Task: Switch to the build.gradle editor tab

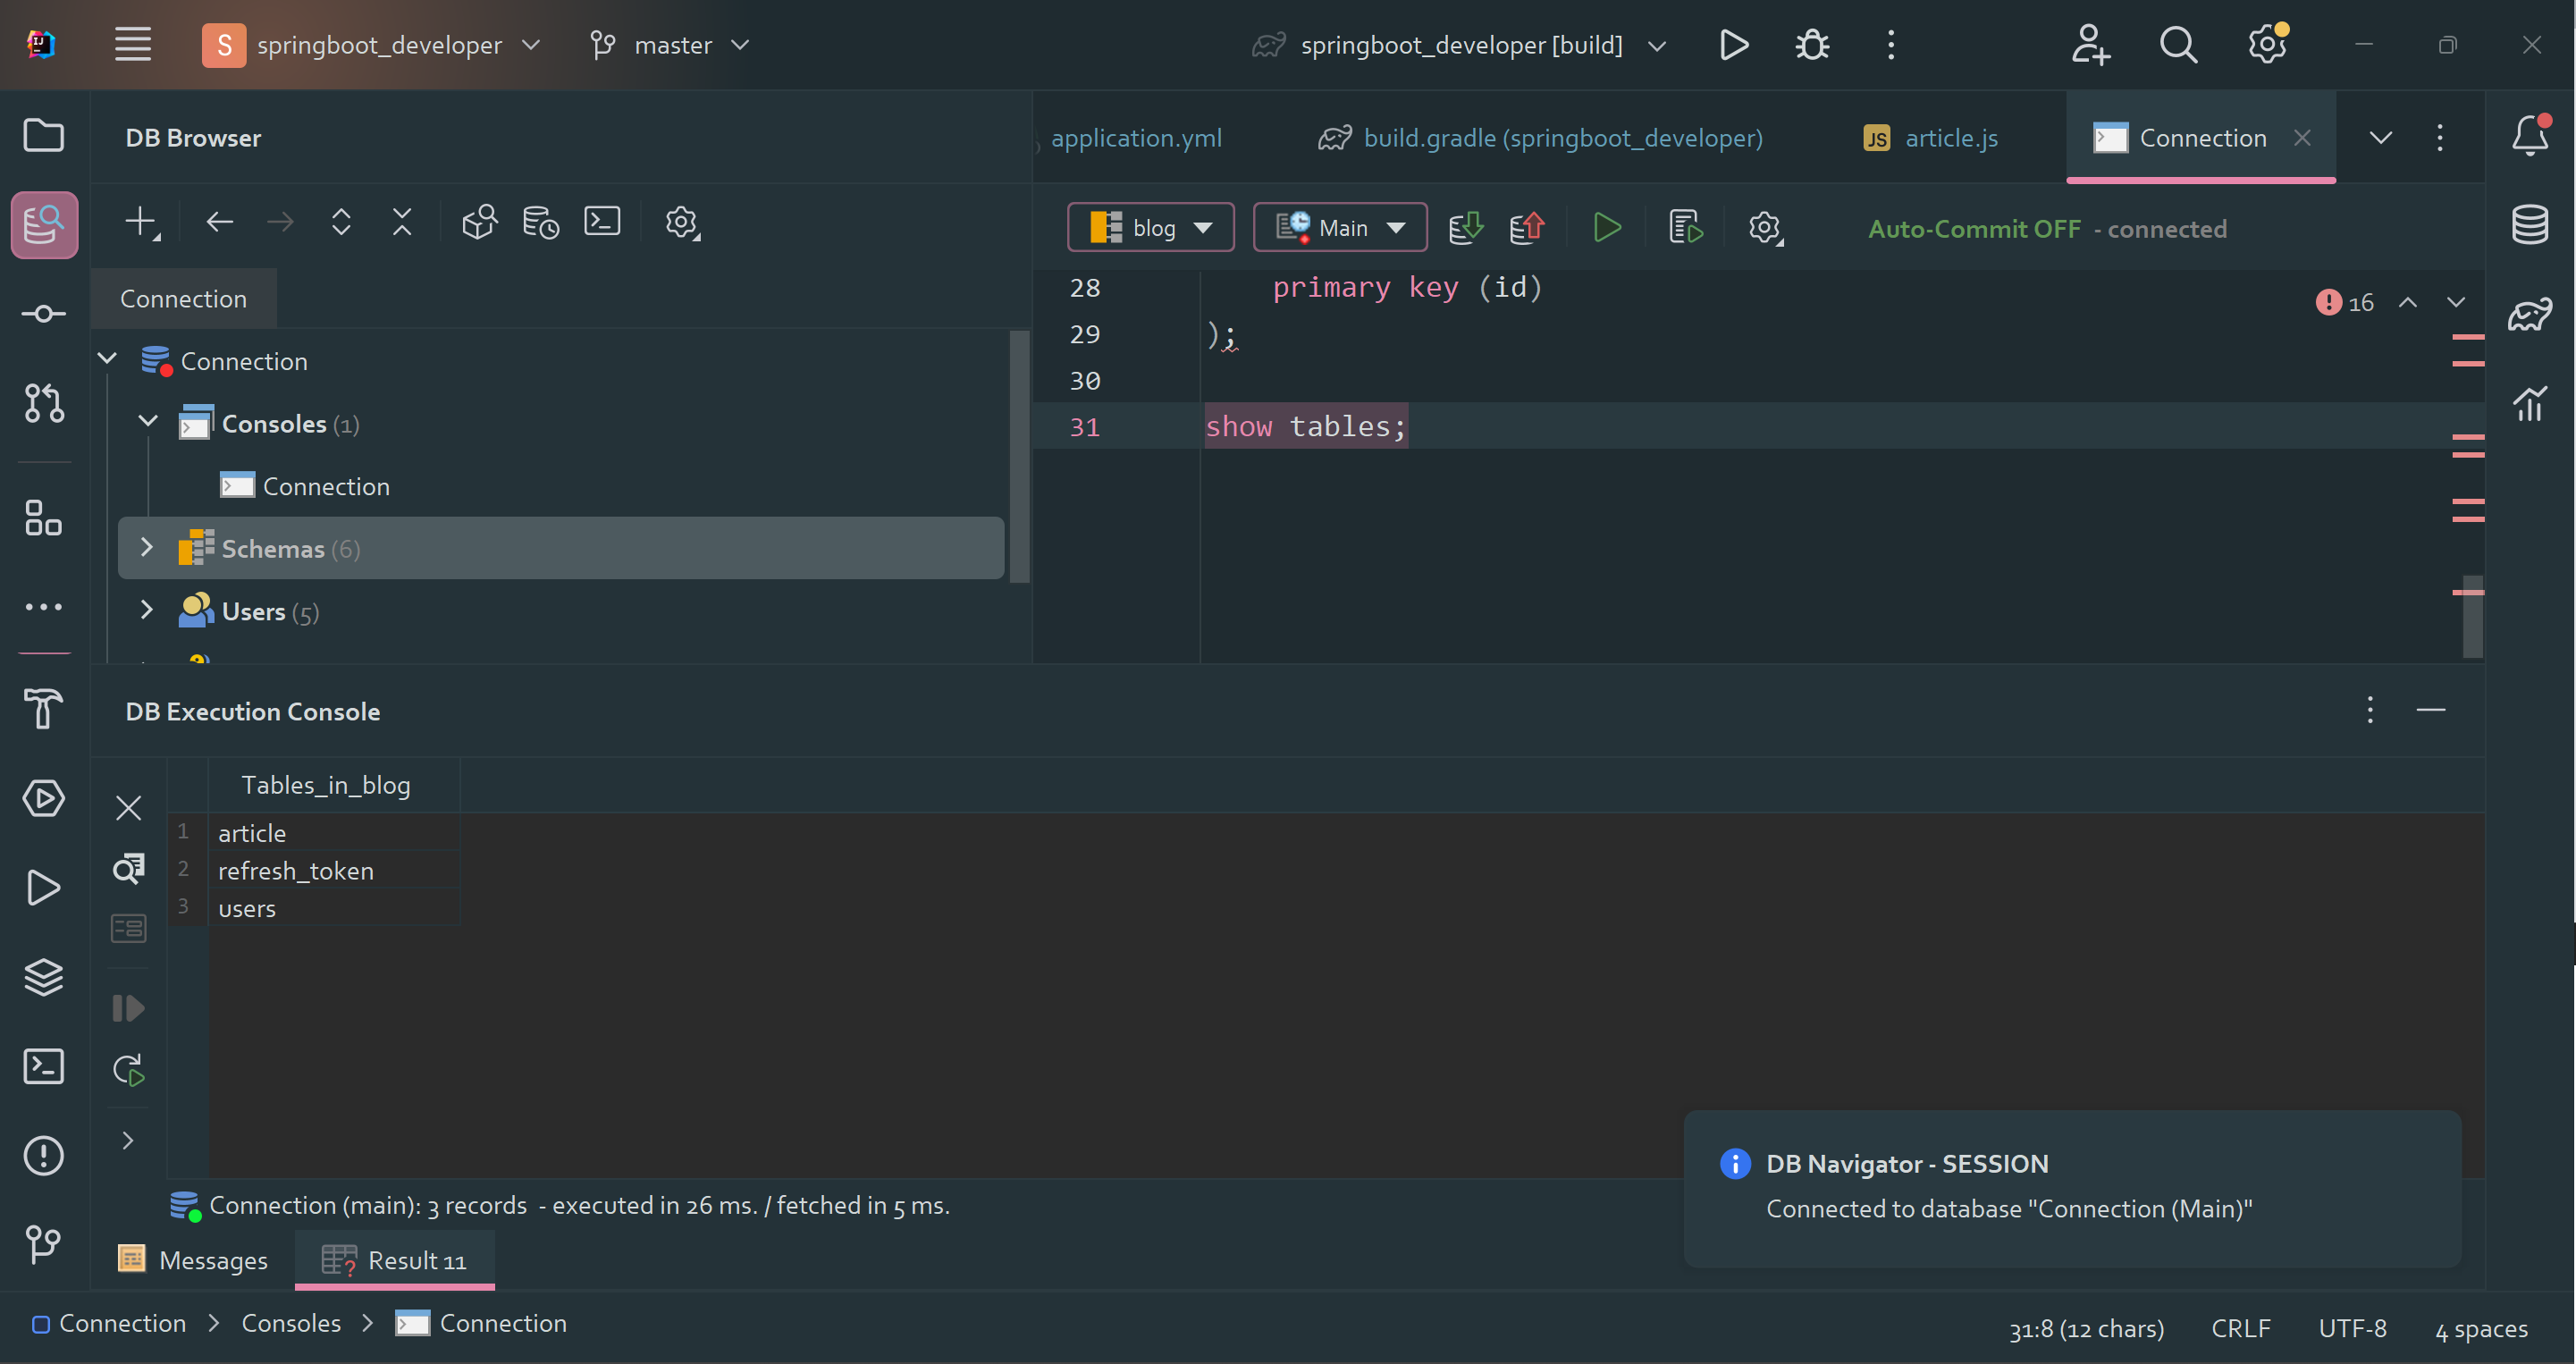Action: pos(1541,138)
